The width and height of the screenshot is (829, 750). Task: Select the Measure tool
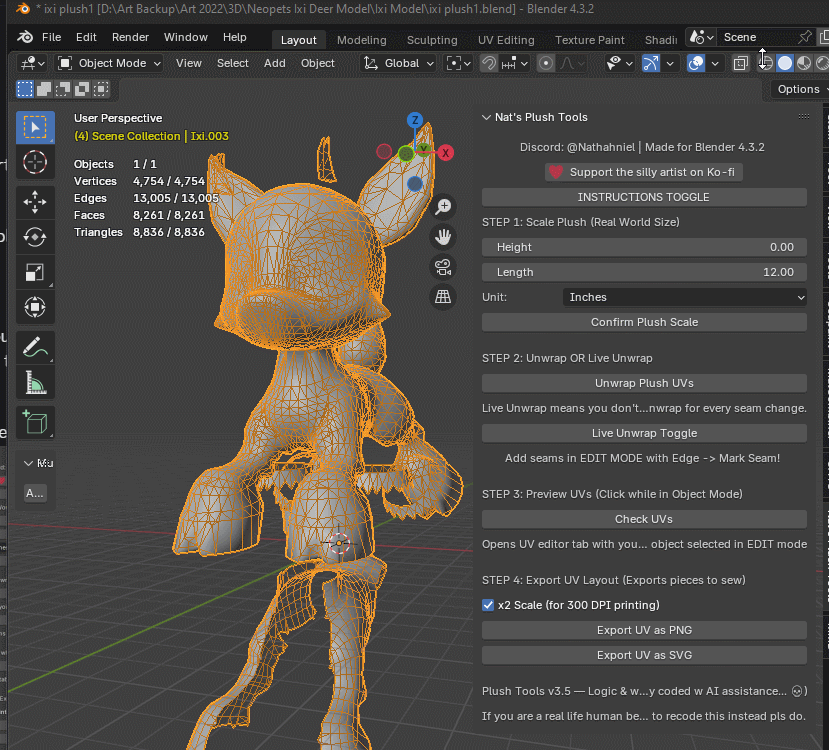coord(35,382)
